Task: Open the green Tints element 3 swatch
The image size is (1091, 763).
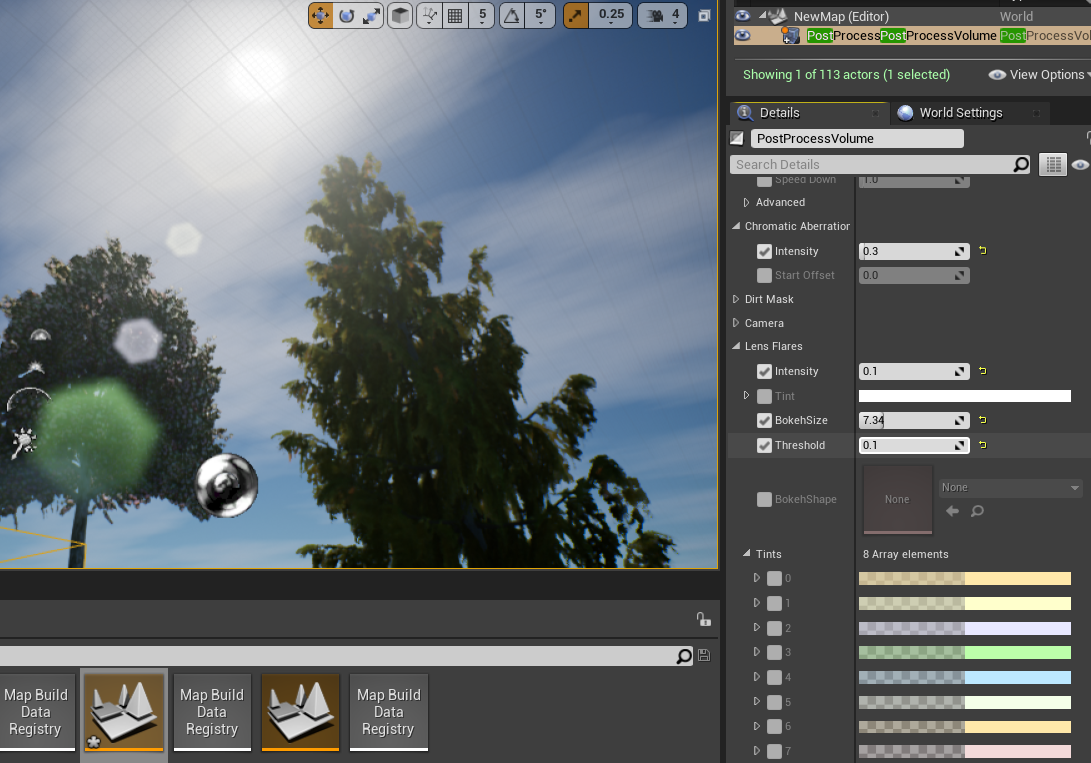Action: tap(964, 652)
